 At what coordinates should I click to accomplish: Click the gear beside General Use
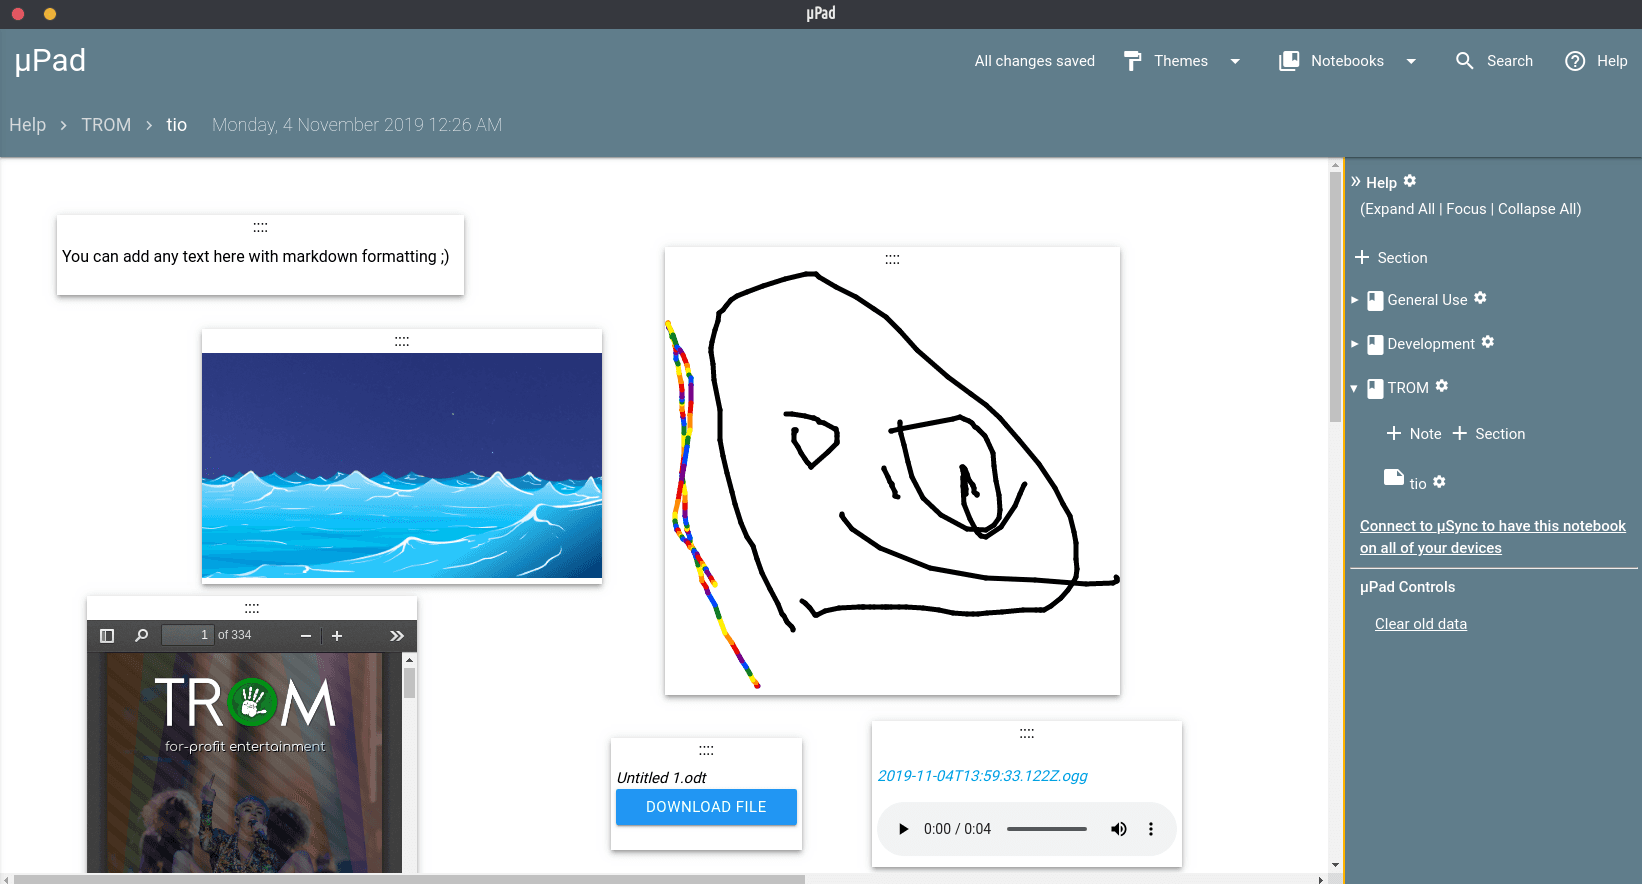[1481, 298]
